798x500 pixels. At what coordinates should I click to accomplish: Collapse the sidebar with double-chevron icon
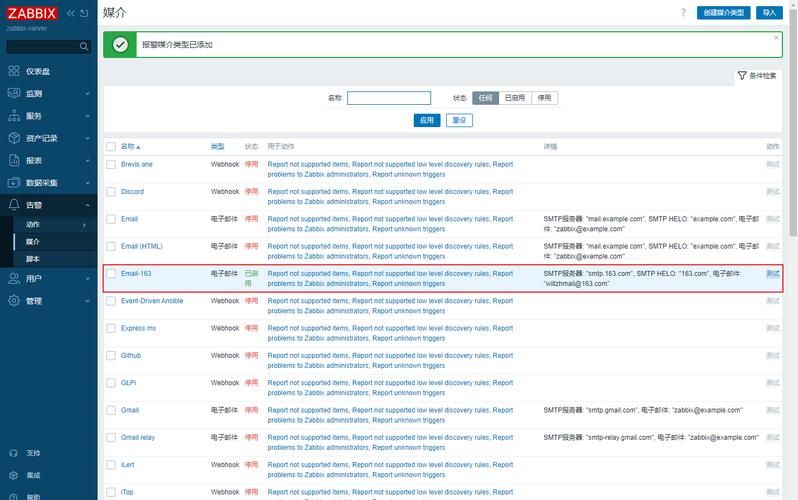tap(71, 13)
